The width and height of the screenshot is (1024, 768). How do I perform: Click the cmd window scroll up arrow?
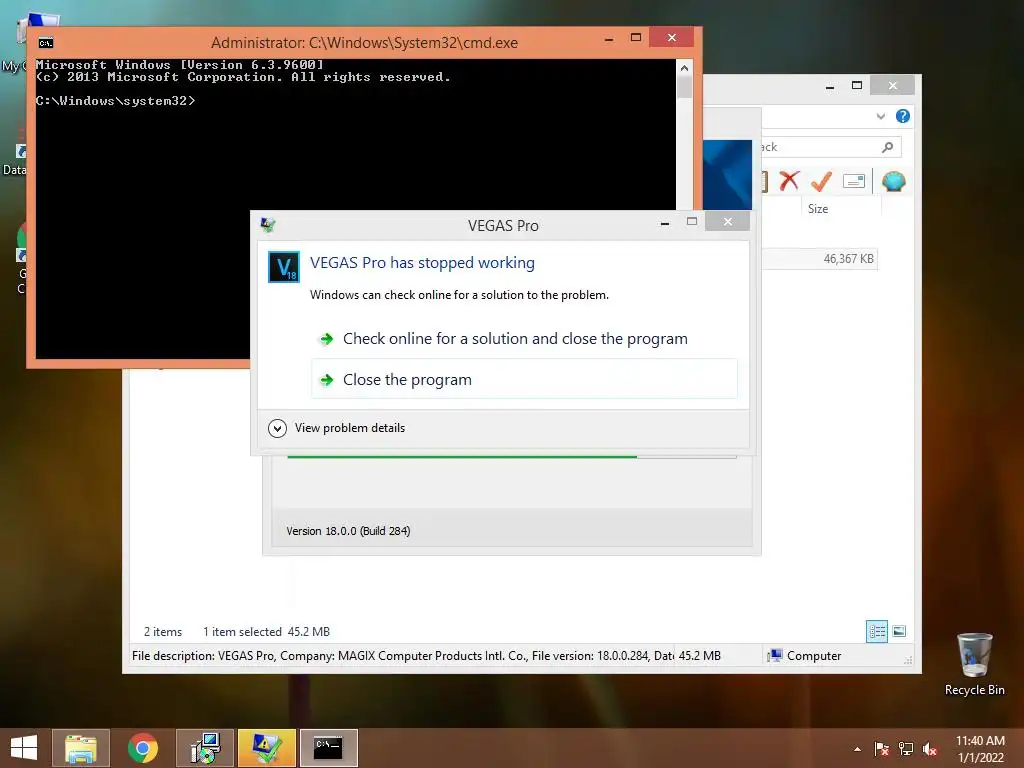pyautogui.click(x=684, y=68)
